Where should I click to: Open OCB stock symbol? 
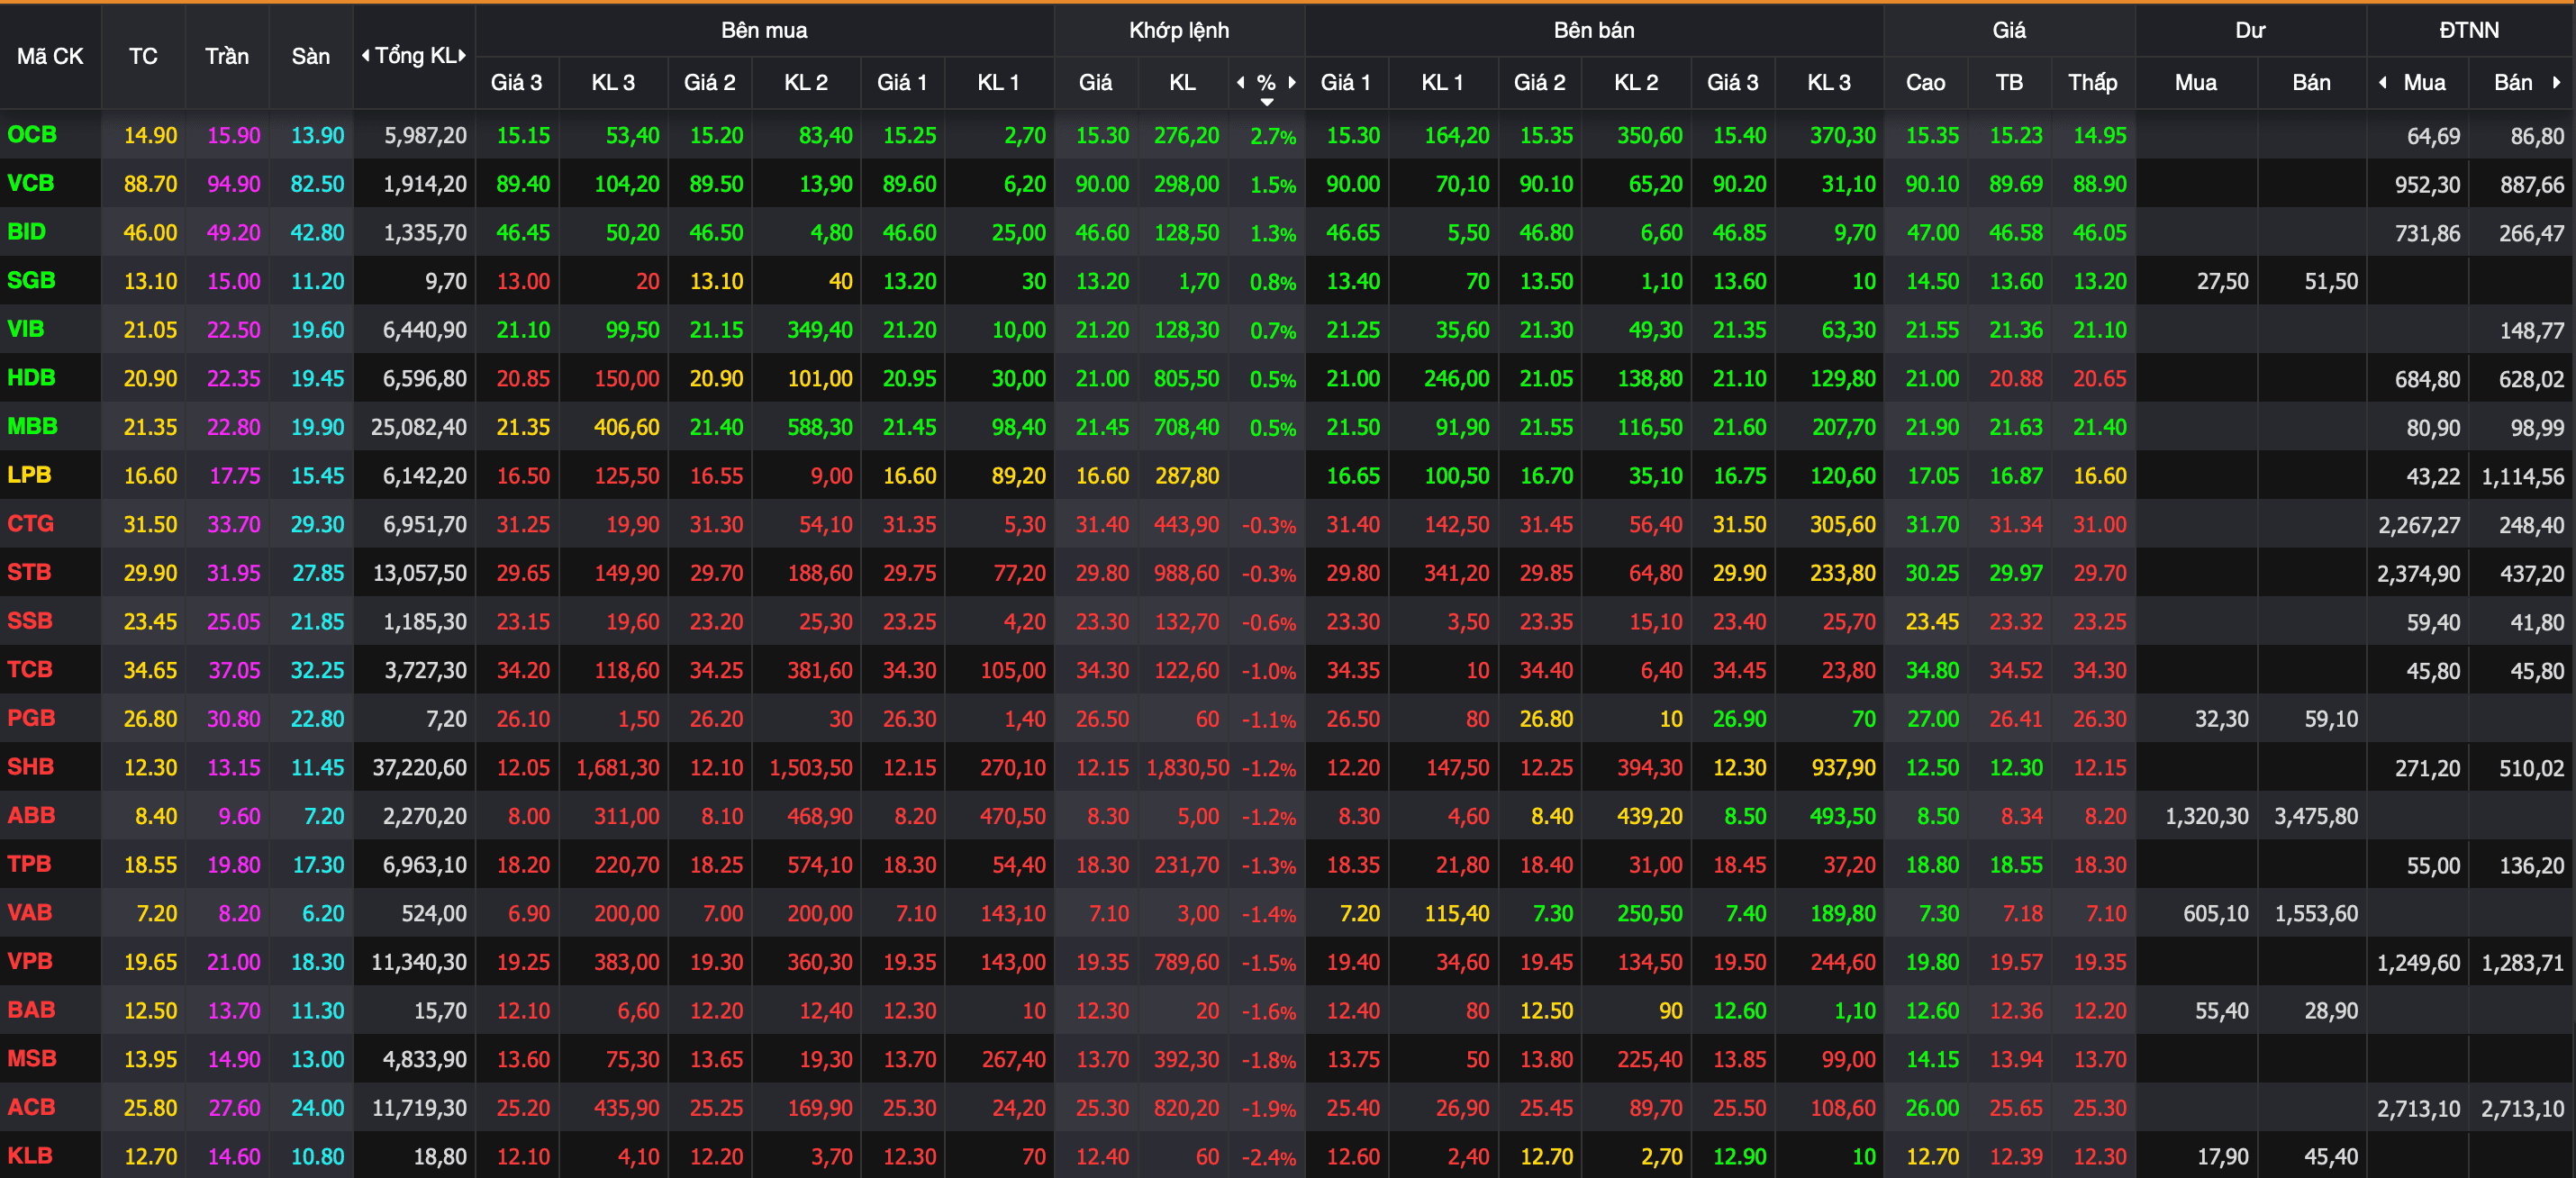[32, 134]
